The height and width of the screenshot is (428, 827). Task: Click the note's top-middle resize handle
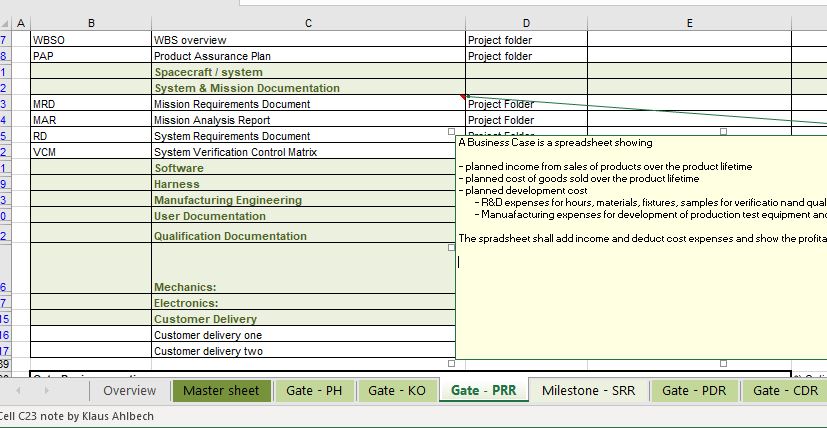tap(723, 131)
